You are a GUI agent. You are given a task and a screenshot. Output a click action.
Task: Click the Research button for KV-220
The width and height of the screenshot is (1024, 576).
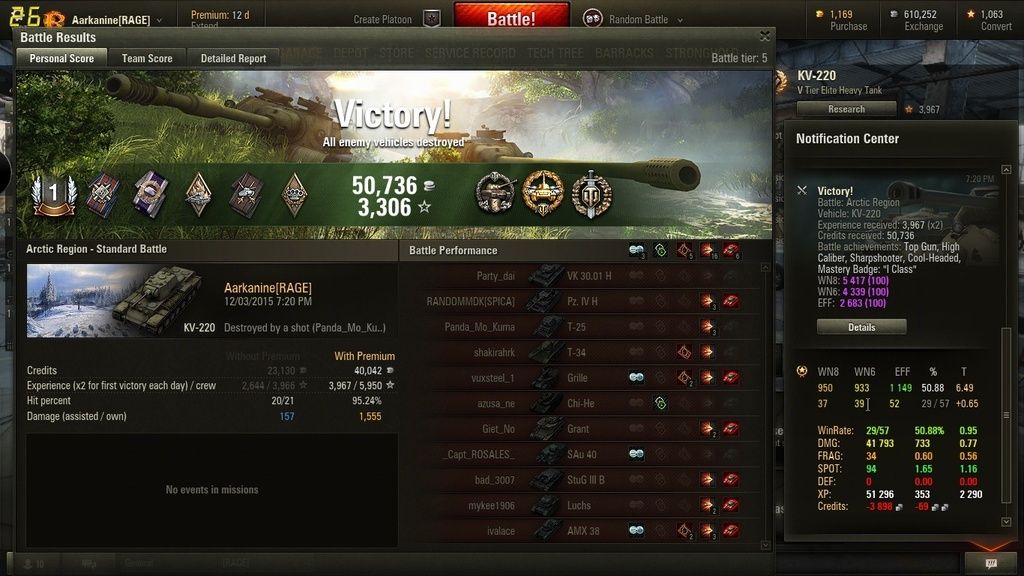846,109
